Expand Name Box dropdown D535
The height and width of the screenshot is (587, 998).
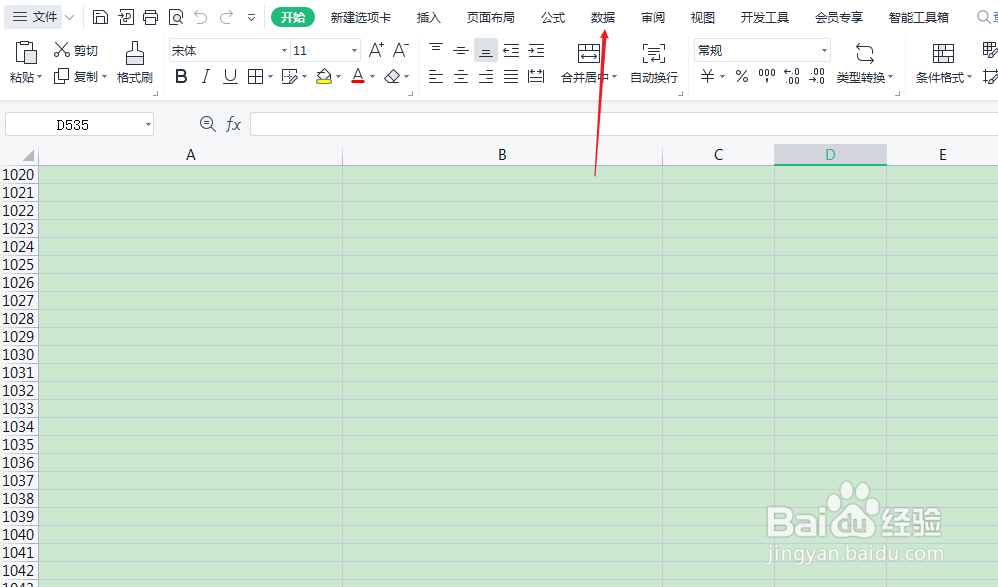coord(148,124)
